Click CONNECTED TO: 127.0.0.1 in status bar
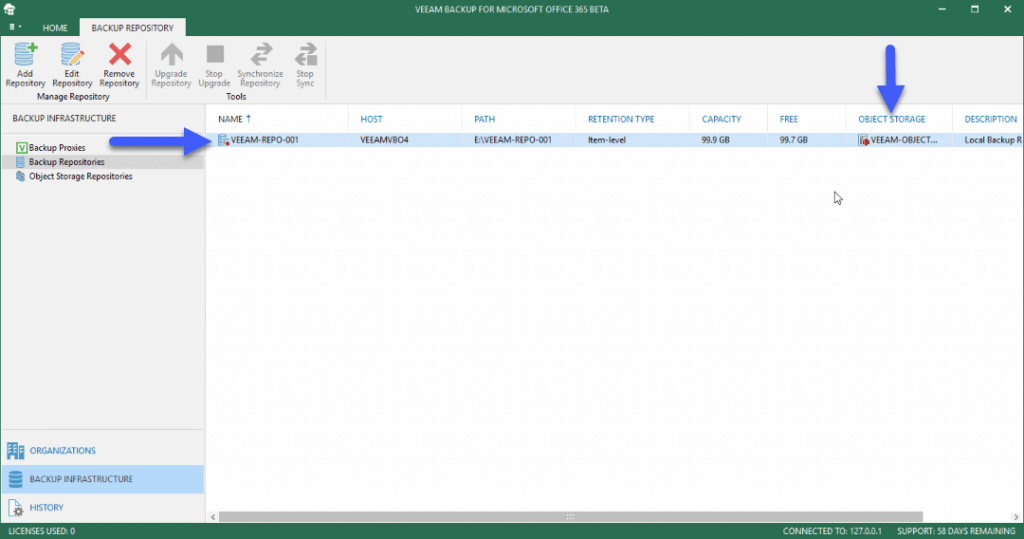Viewport: 1024px width, 539px height. 832,531
